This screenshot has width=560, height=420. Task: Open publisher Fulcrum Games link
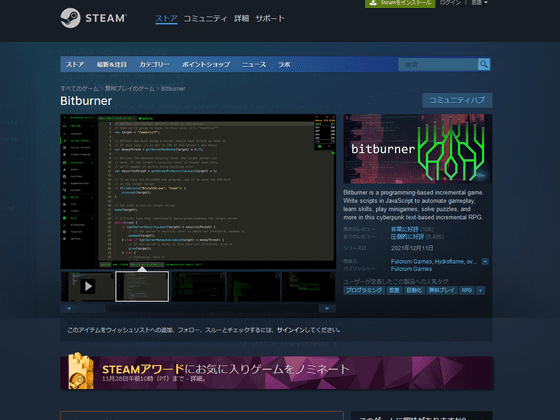coord(411,269)
